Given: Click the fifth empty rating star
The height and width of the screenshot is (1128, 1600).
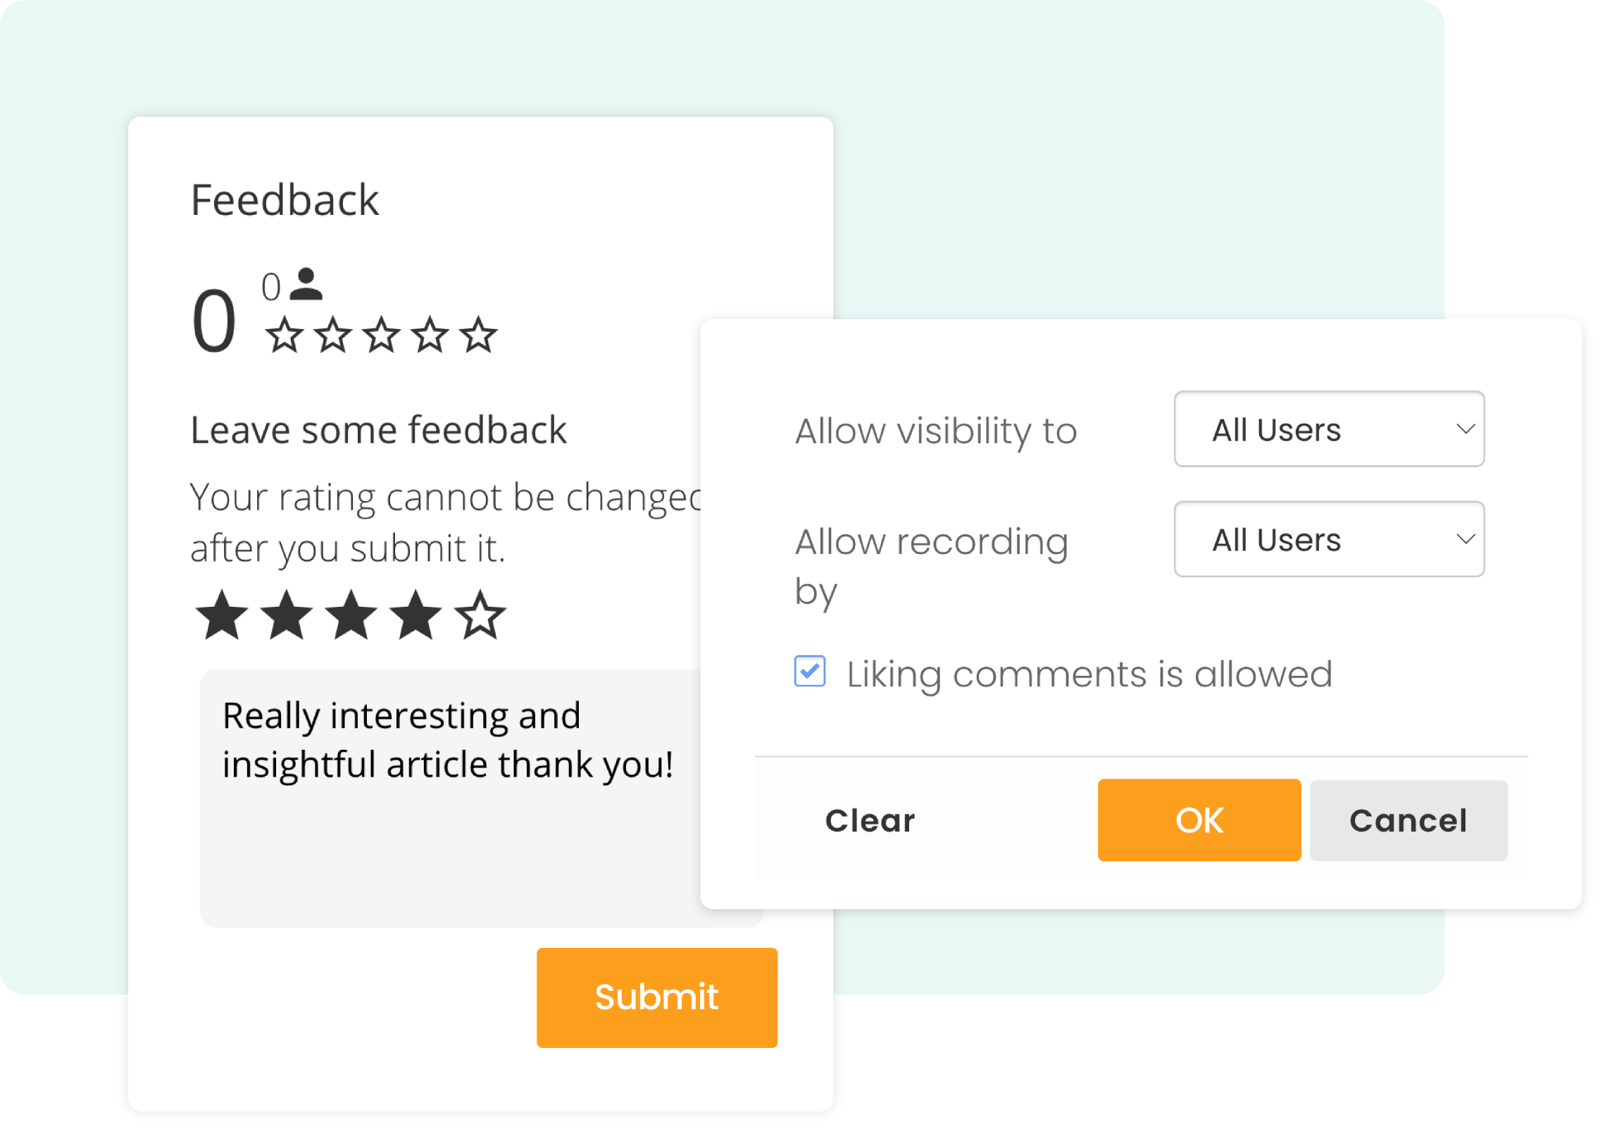Looking at the screenshot, I should tap(480, 614).
